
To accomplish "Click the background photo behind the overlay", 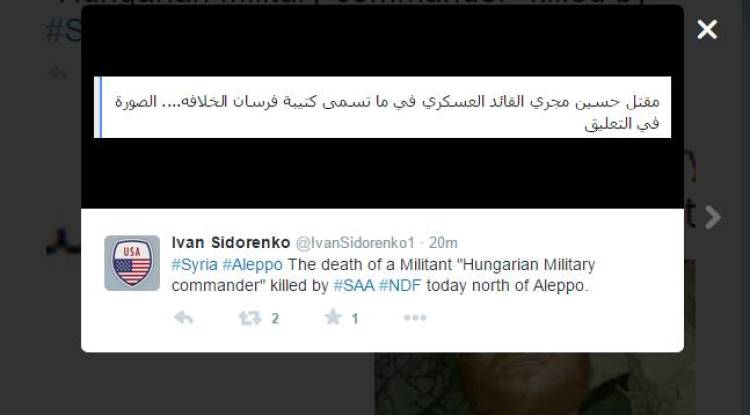I will tap(535, 384).
